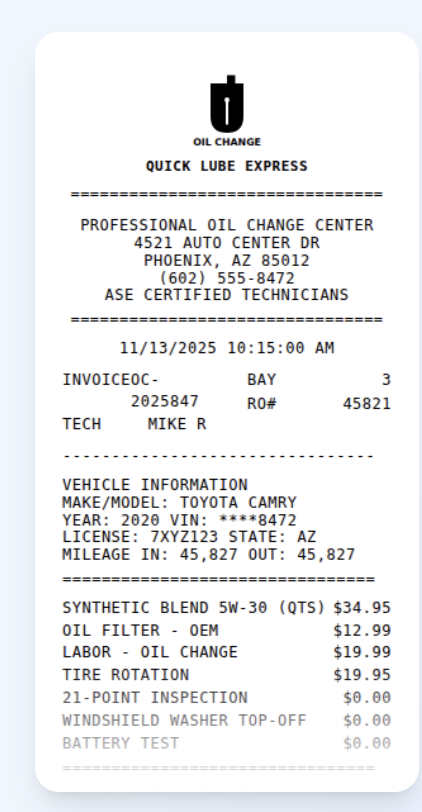Click the bay number 3
This screenshot has height=812, width=422.
tap(386, 380)
